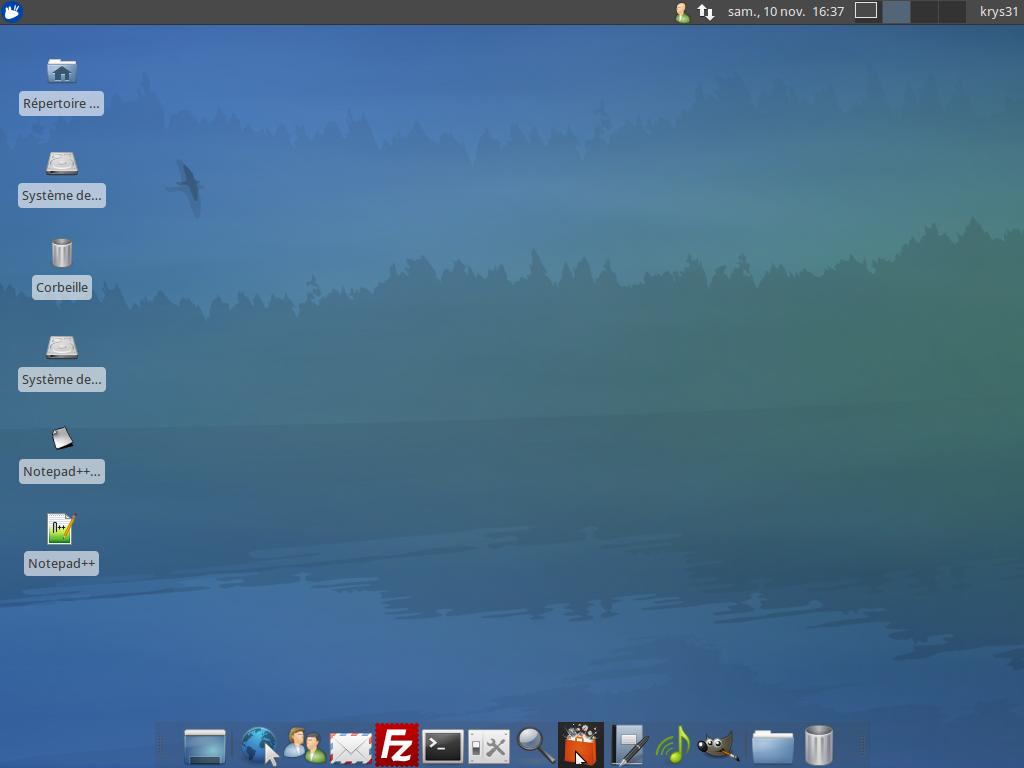
Task: Launch FileZilla from the dock
Action: tap(397, 745)
